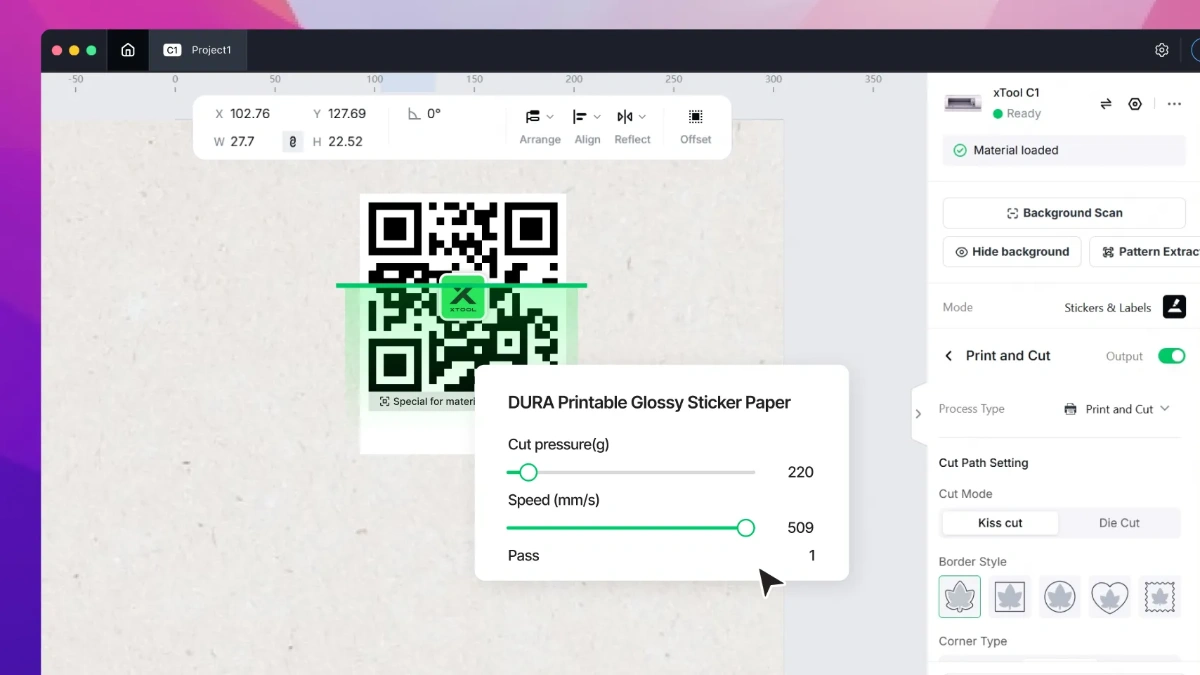This screenshot has height=675, width=1200.
Task: Click the cut pressure value 220
Action: pos(801,472)
